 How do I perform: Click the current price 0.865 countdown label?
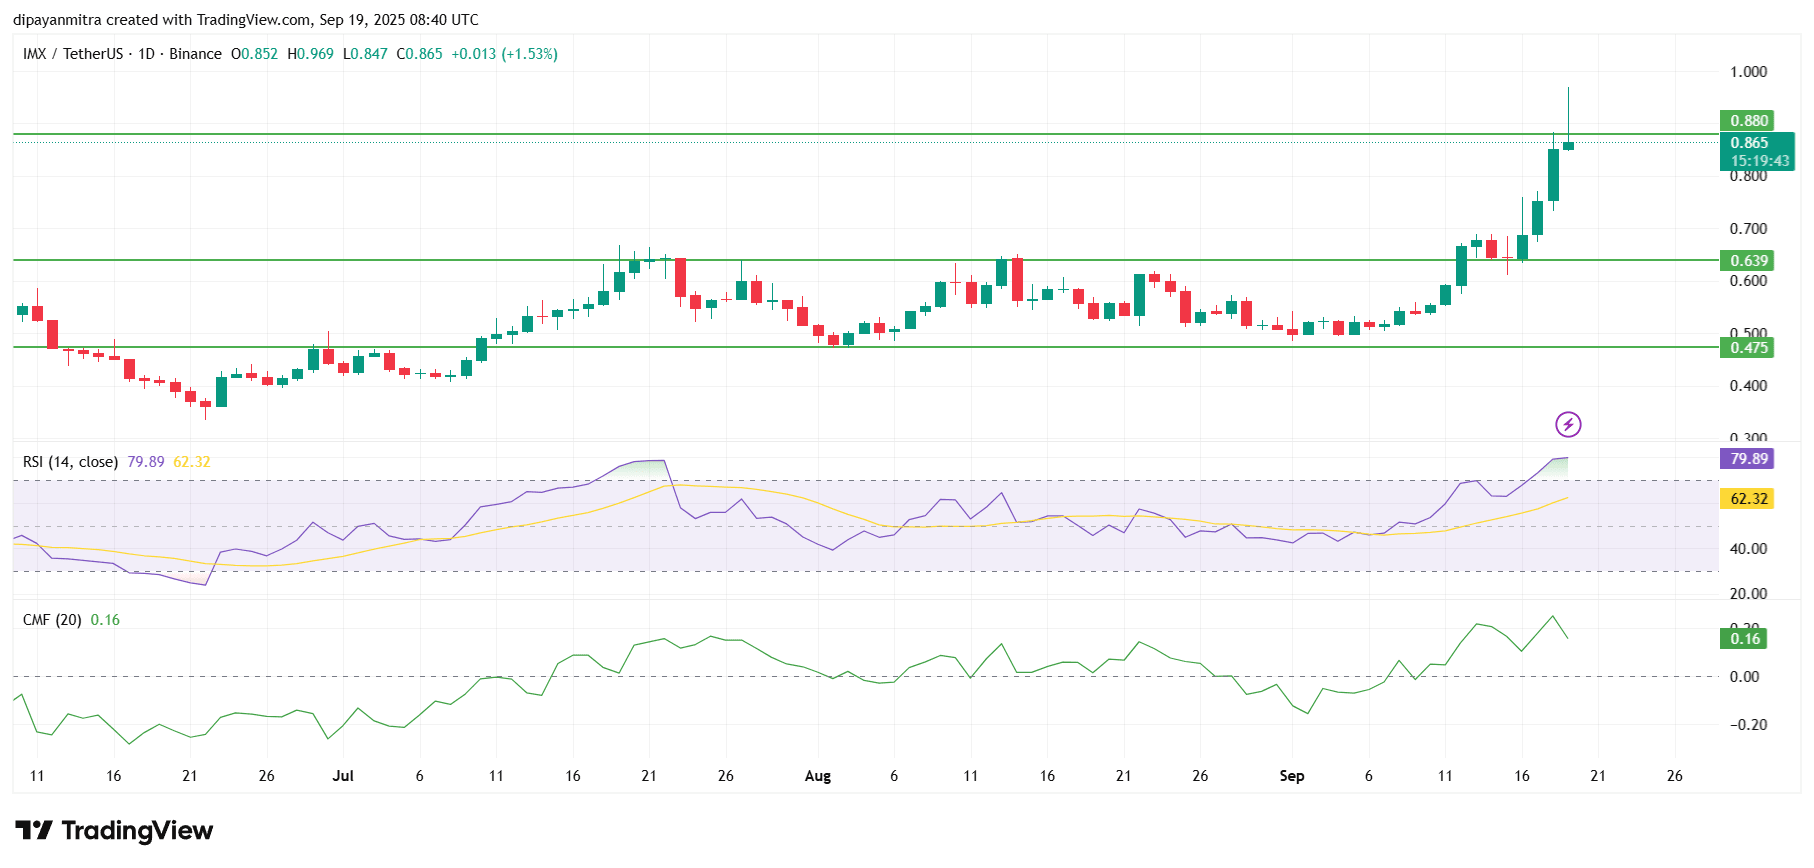pos(1757,152)
